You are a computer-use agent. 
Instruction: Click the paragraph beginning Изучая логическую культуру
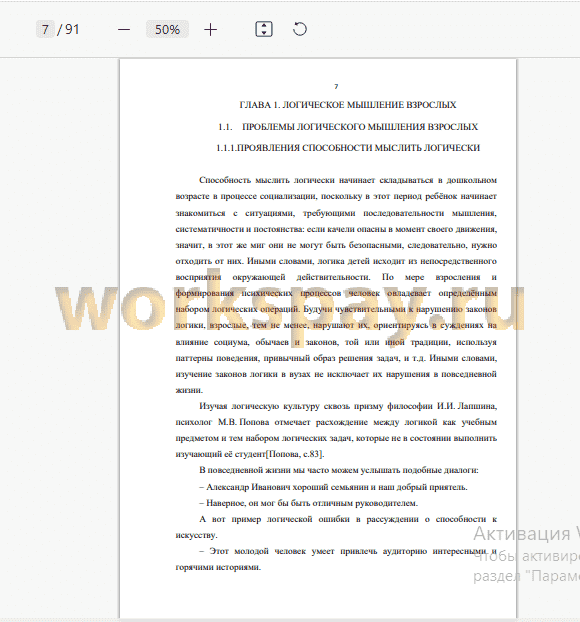[336, 430]
